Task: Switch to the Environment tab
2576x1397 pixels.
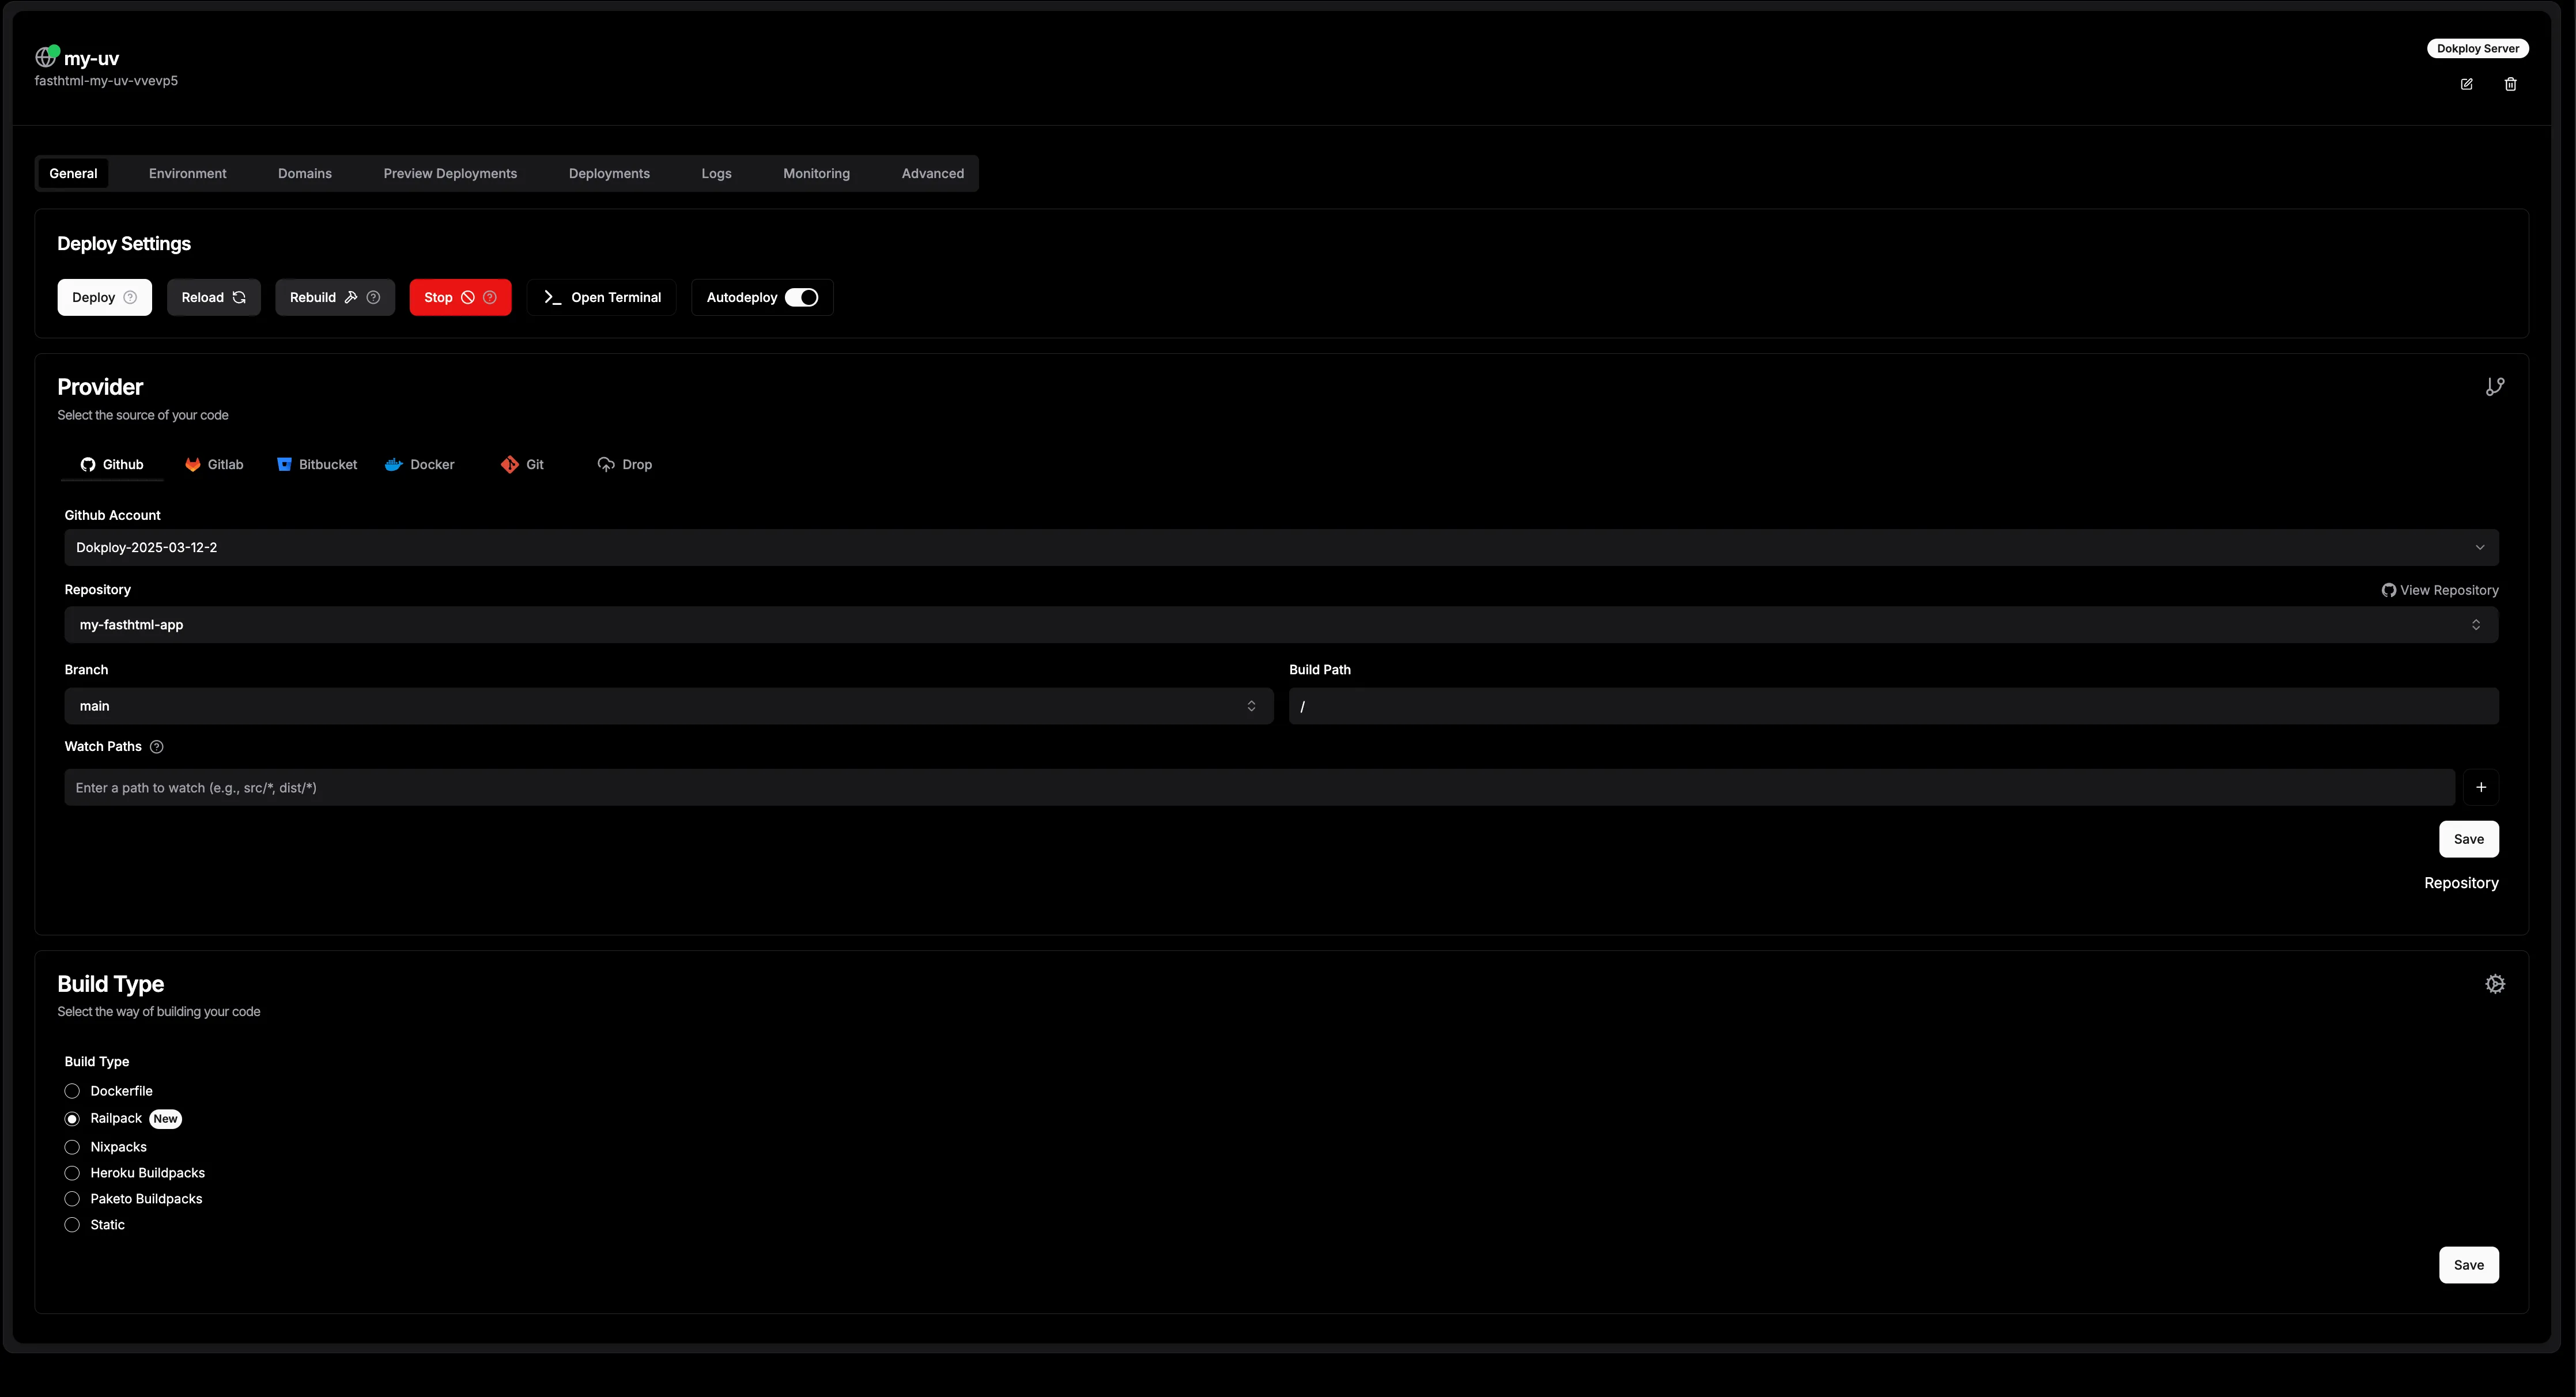Action: tap(187, 174)
